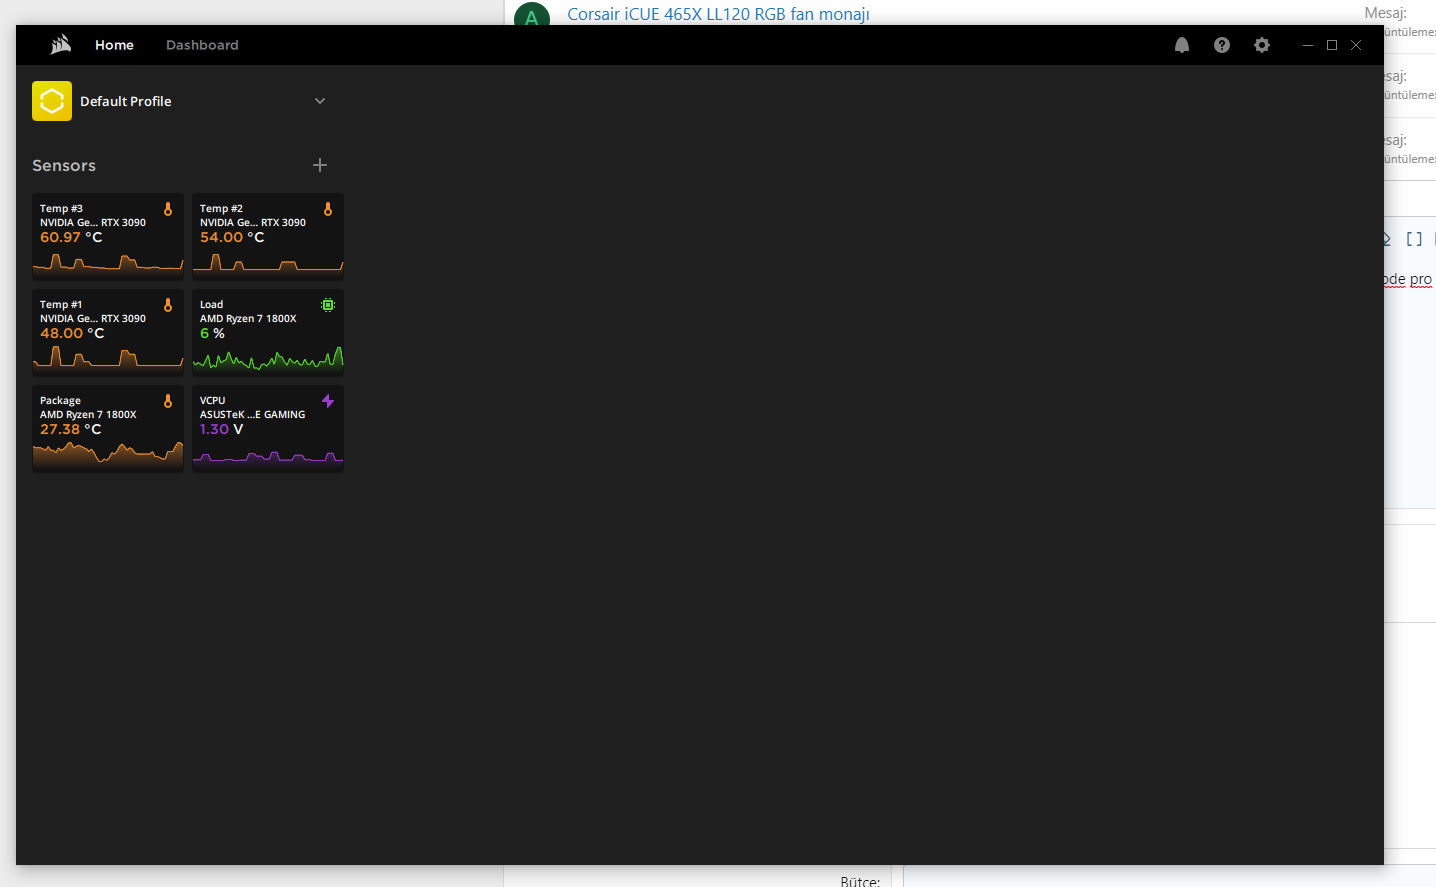Click the 60.97 °C temperature value
This screenshot has height=887, width=1436.
click(71, 237)
